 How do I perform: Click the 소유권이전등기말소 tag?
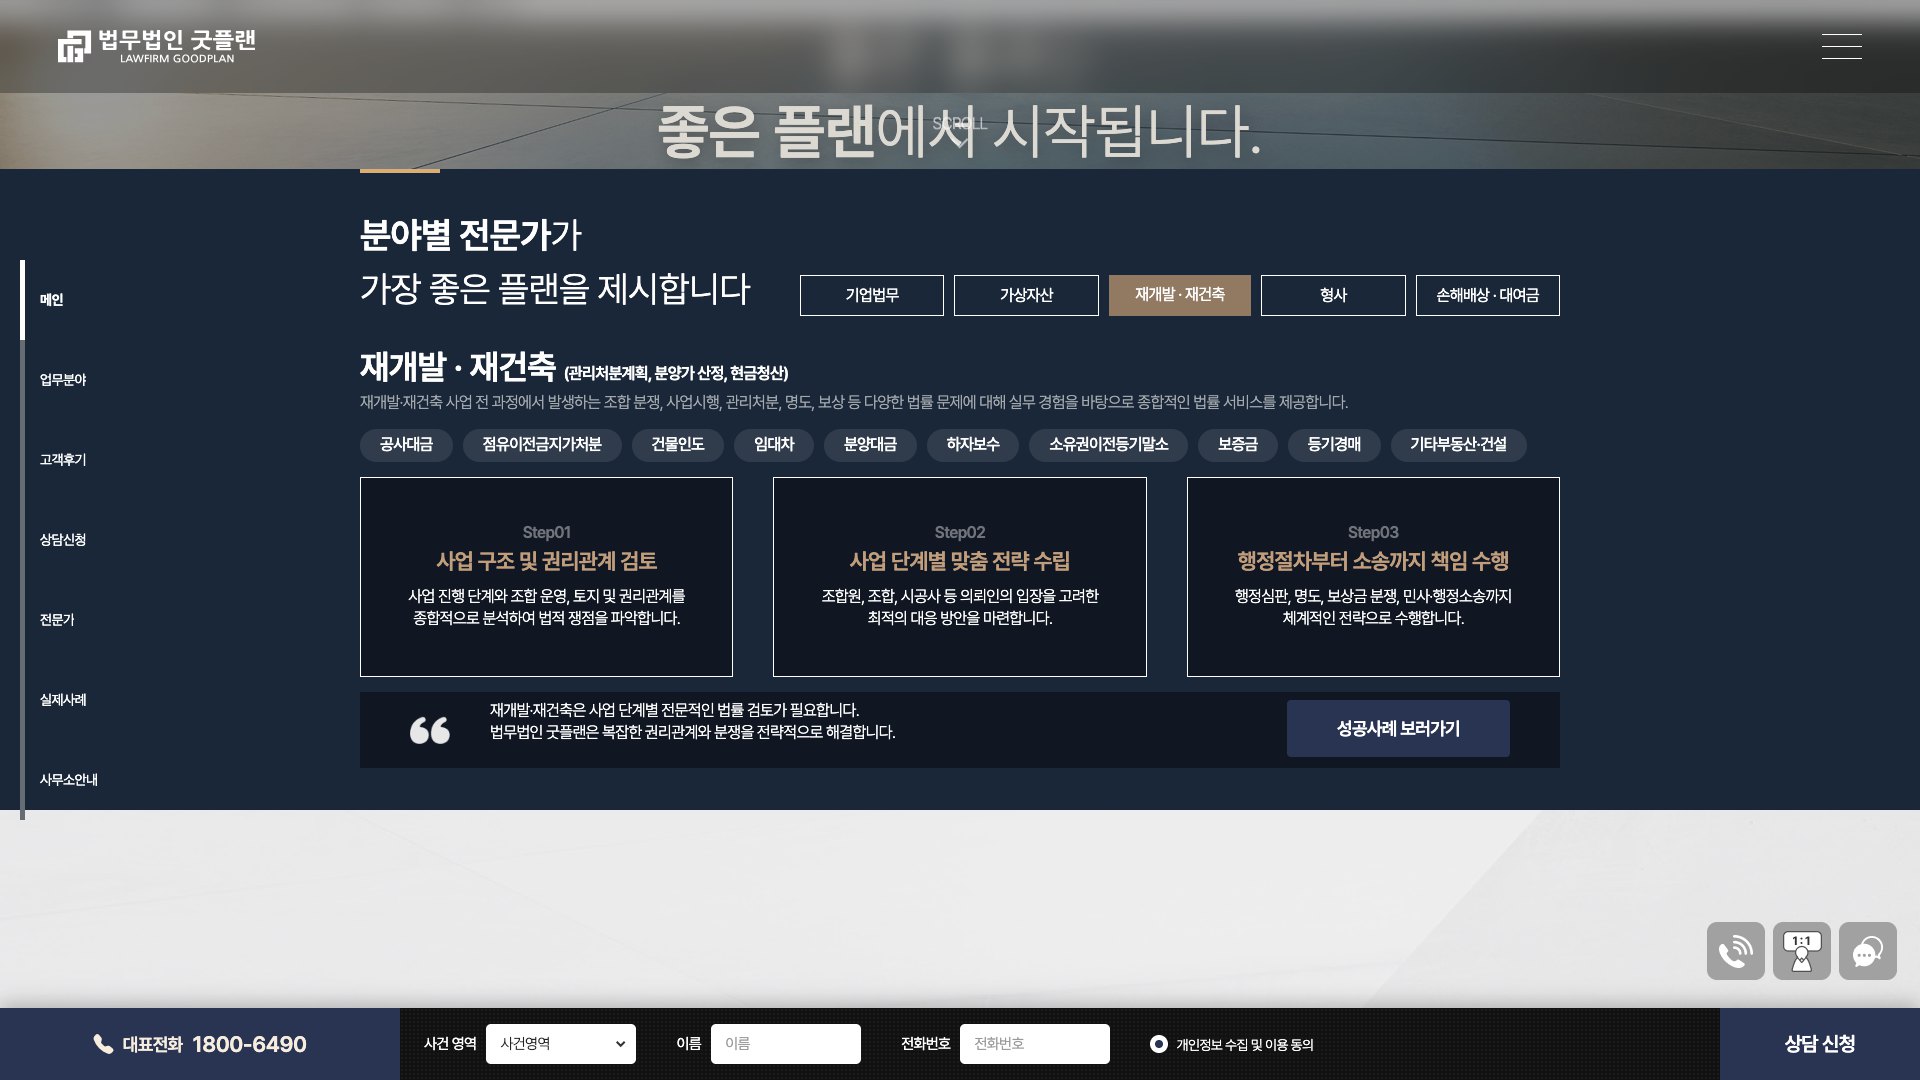(1108, 445)
